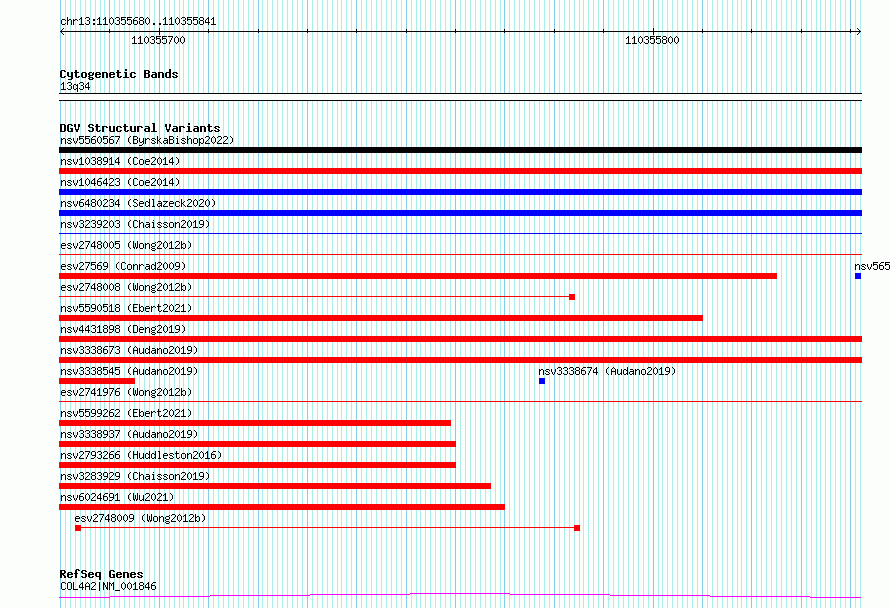Click the RefSeq Genes track title
Viewport: 890px width, 608px height.
[x=101, y=574]
